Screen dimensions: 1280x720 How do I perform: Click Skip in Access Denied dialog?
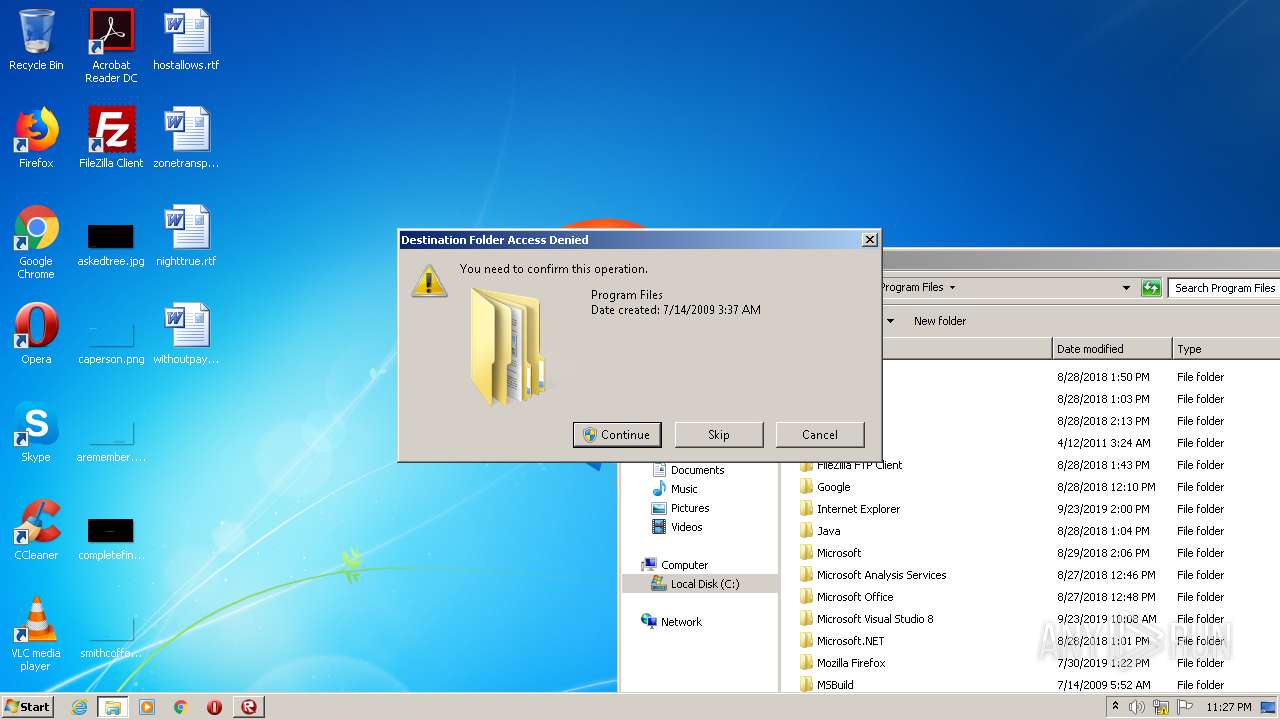[x=719, y=435]
